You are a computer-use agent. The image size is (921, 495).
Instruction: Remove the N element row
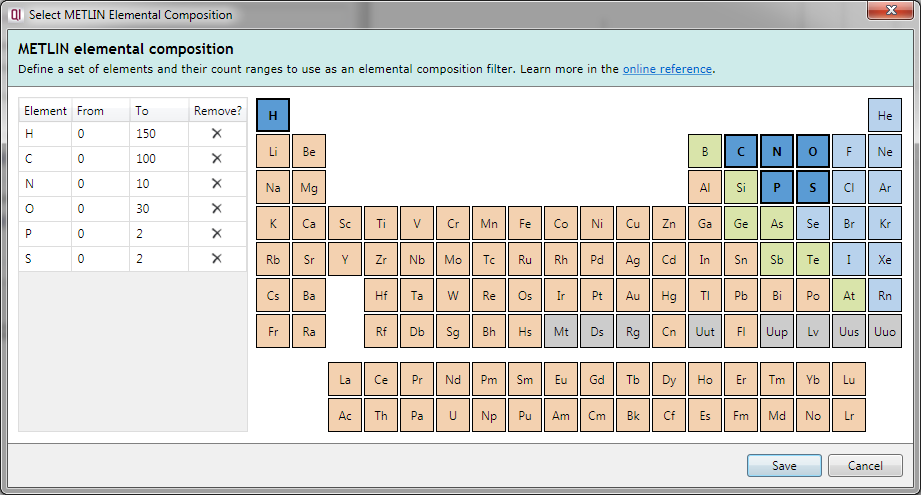pos(217,184)
